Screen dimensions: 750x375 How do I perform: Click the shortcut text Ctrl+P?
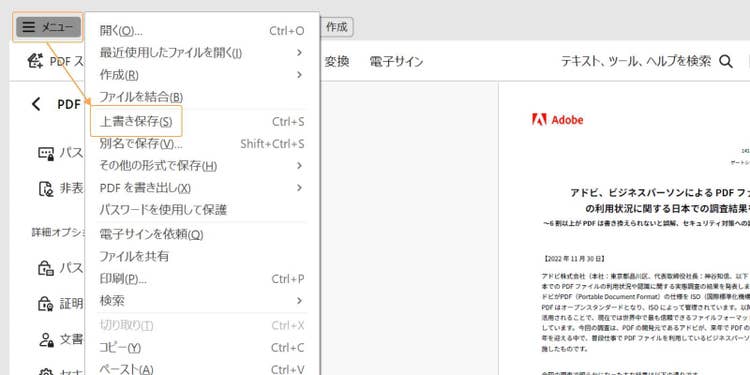point(287,279)
